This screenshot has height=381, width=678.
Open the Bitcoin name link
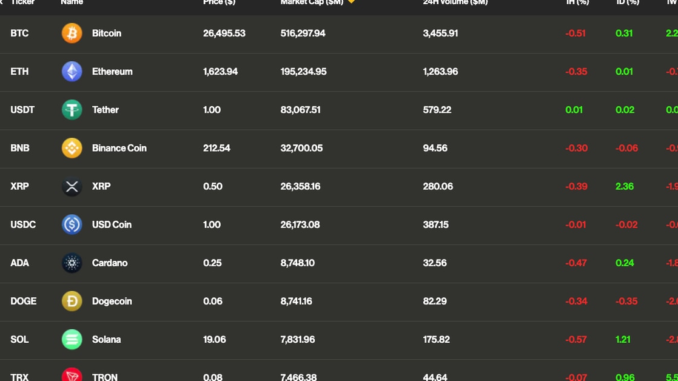[x=106, y=33]
